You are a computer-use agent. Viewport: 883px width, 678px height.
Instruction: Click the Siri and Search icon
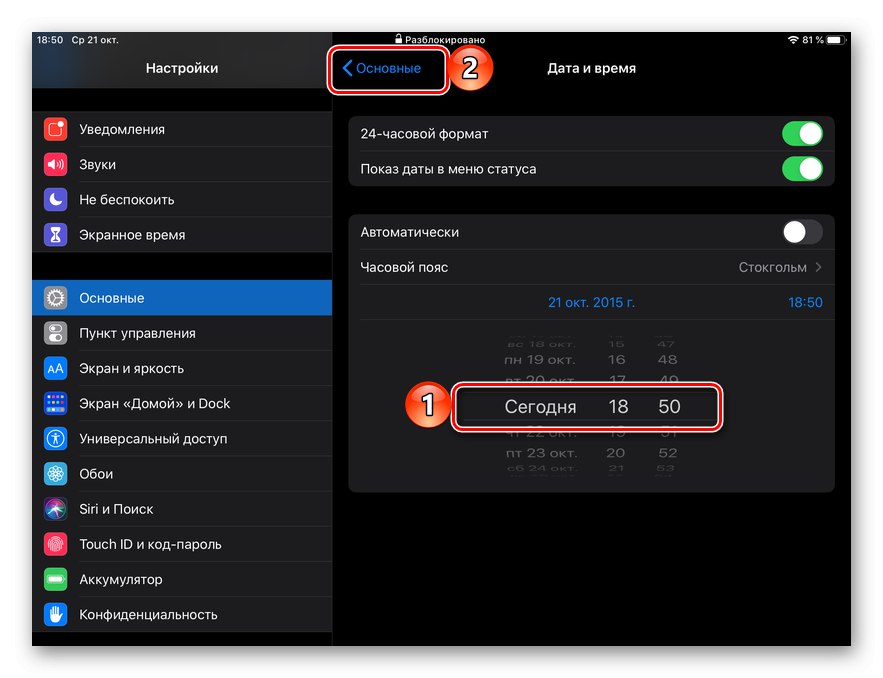[55, 509]
